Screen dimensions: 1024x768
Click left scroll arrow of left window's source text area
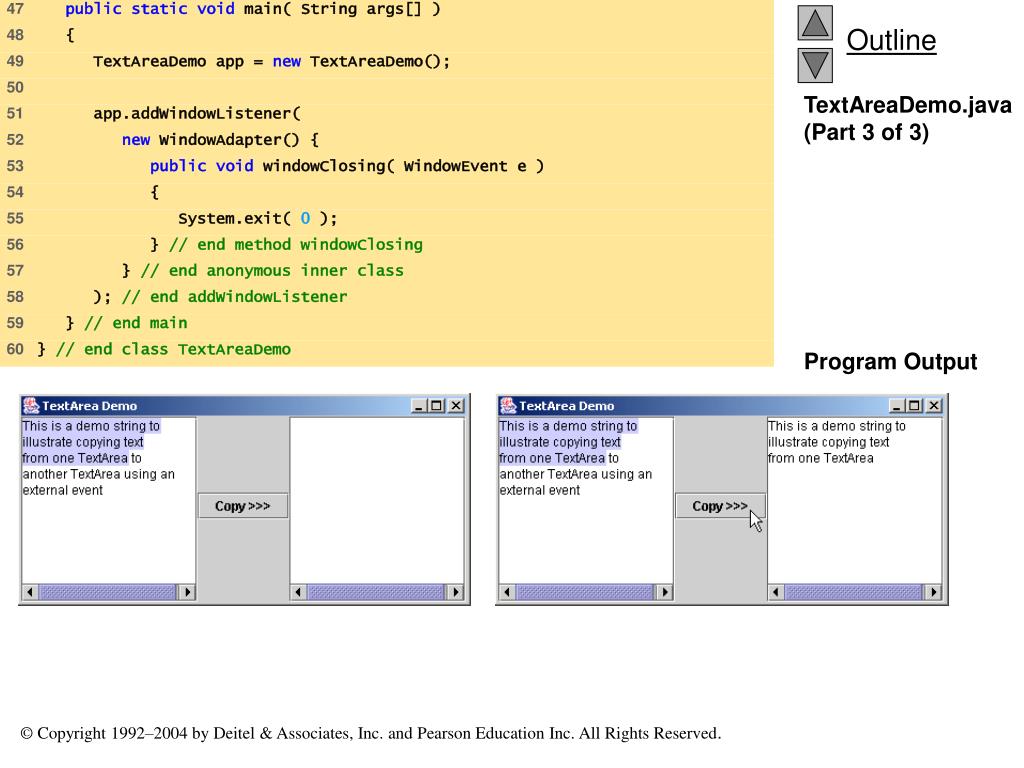30,592
